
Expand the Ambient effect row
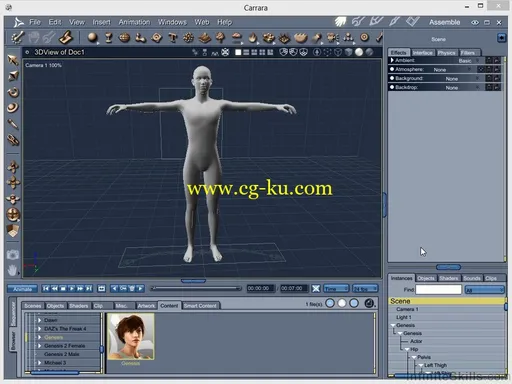click(x=392, y=60)
